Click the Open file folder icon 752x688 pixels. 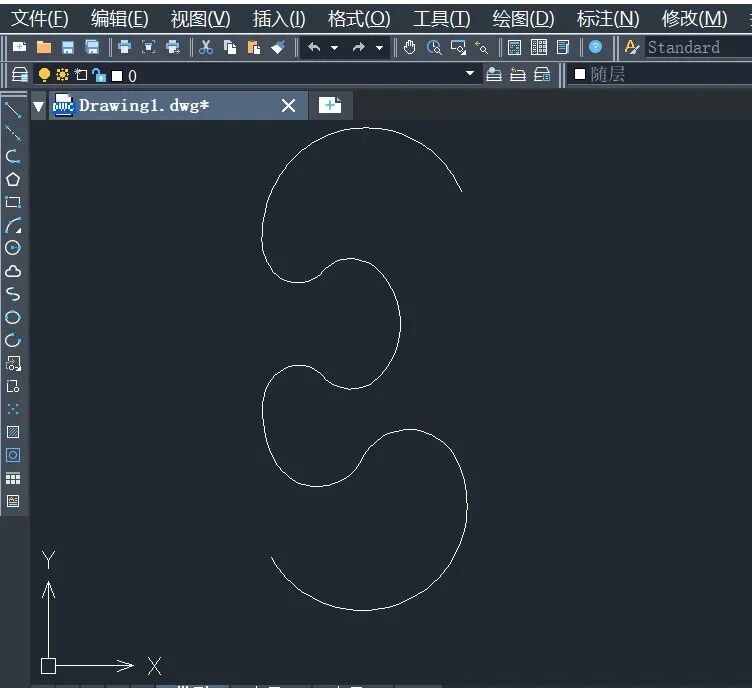pyautogui.click(x=44, y=47)
